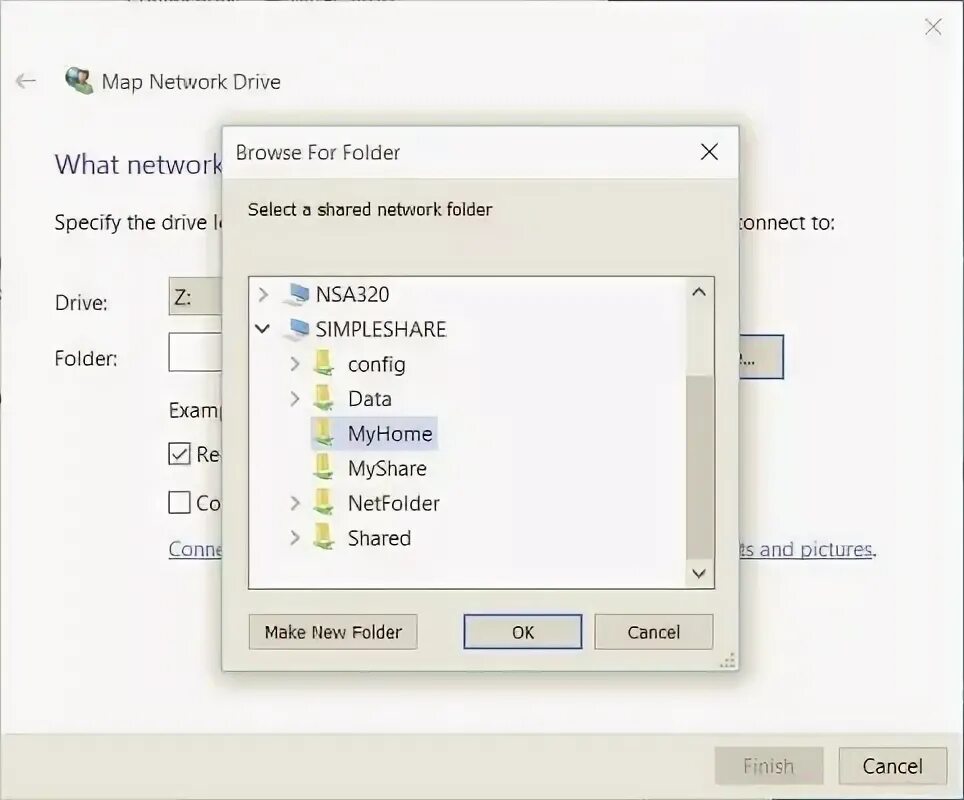Select the NSA320 tree label
This screenshot has width=964, height=800.
[x=352, y=295]
